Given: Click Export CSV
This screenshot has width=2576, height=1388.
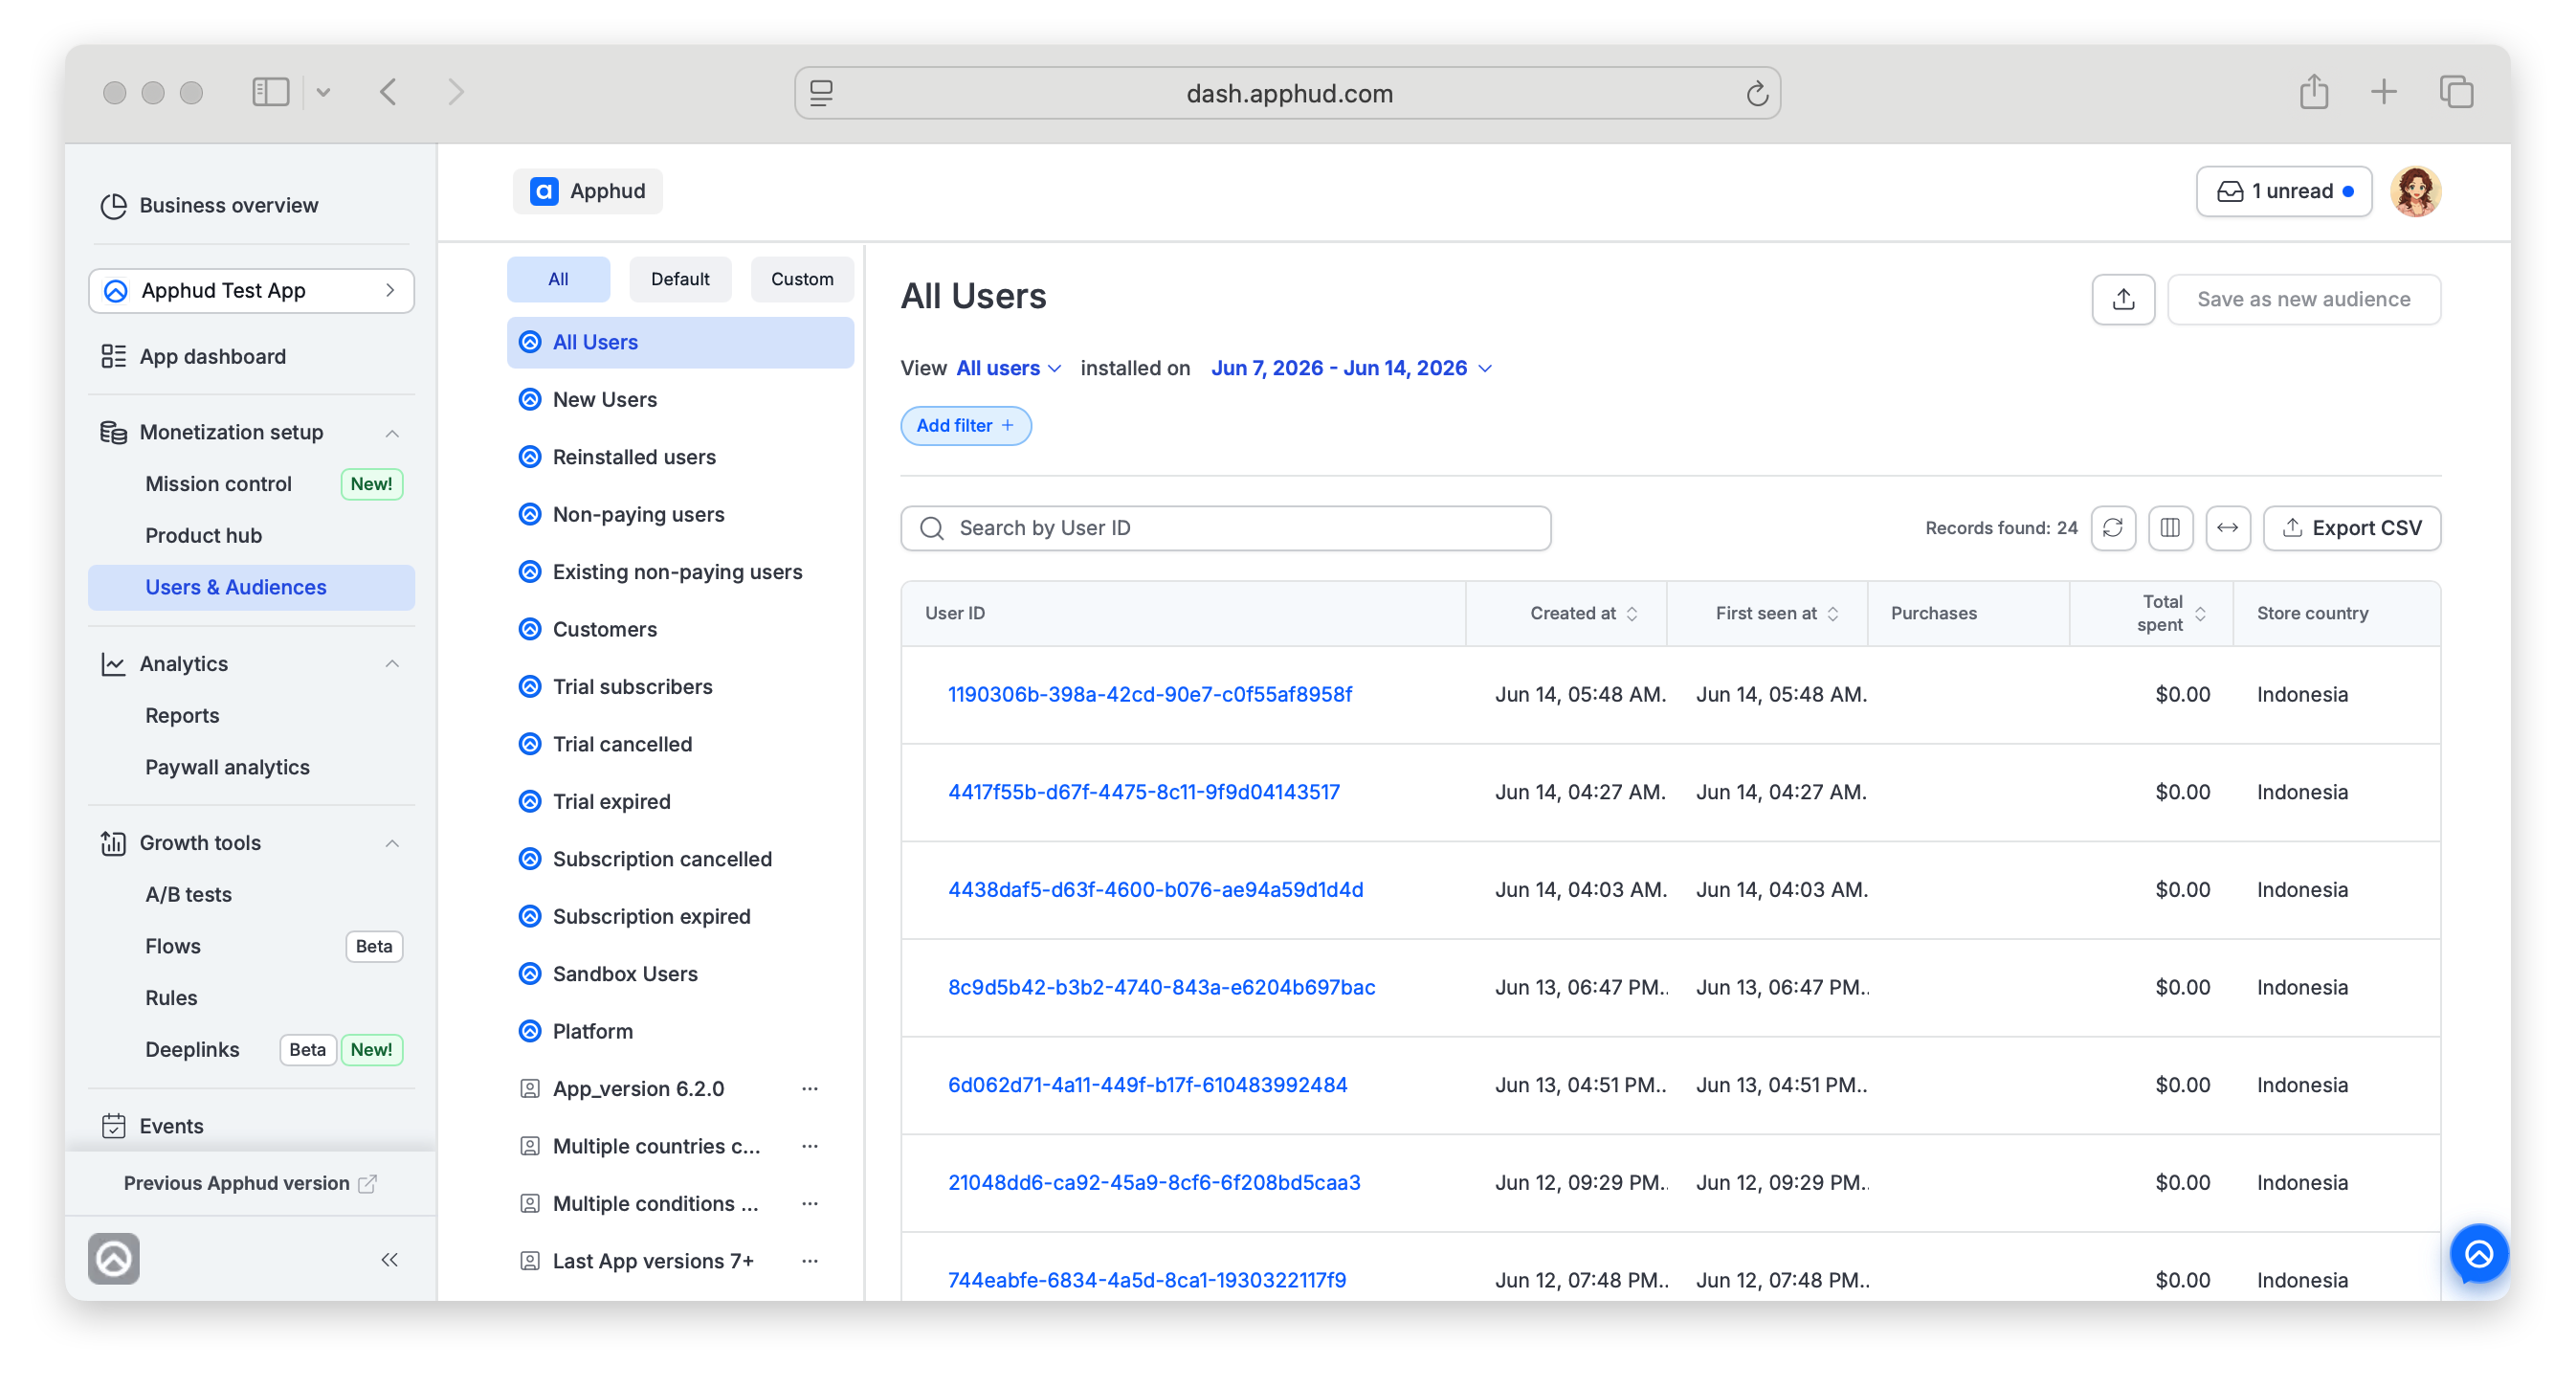Looking at the screenshot, I should point(2351,528).
